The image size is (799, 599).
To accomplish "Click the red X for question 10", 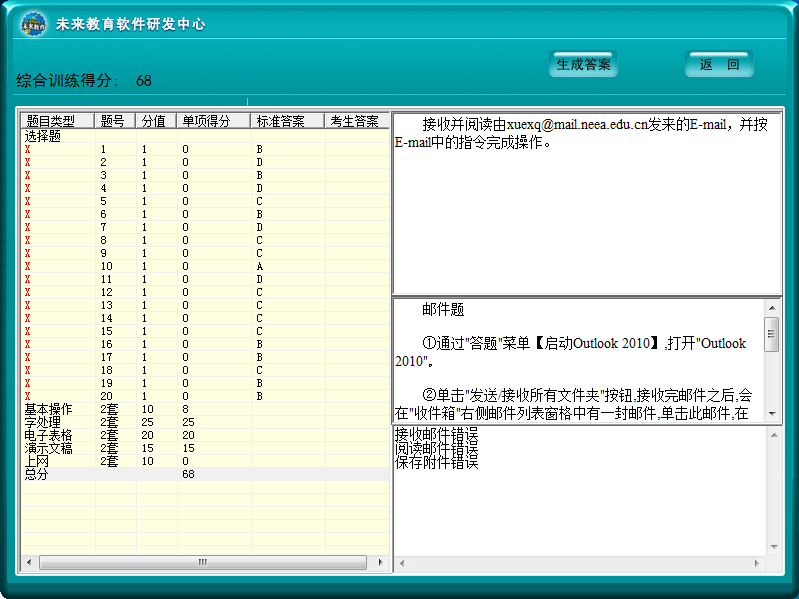I will coord(28,266).
